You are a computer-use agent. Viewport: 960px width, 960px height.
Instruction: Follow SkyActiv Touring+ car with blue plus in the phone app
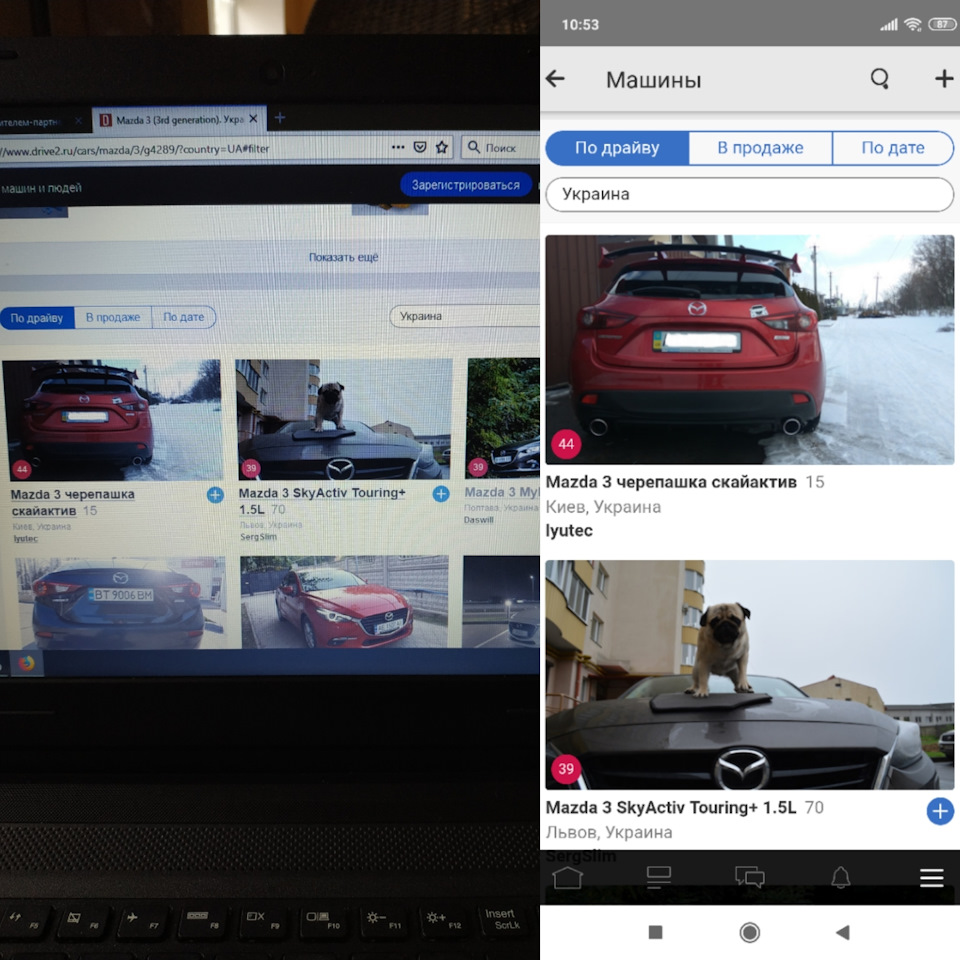(x=940, y=811)
